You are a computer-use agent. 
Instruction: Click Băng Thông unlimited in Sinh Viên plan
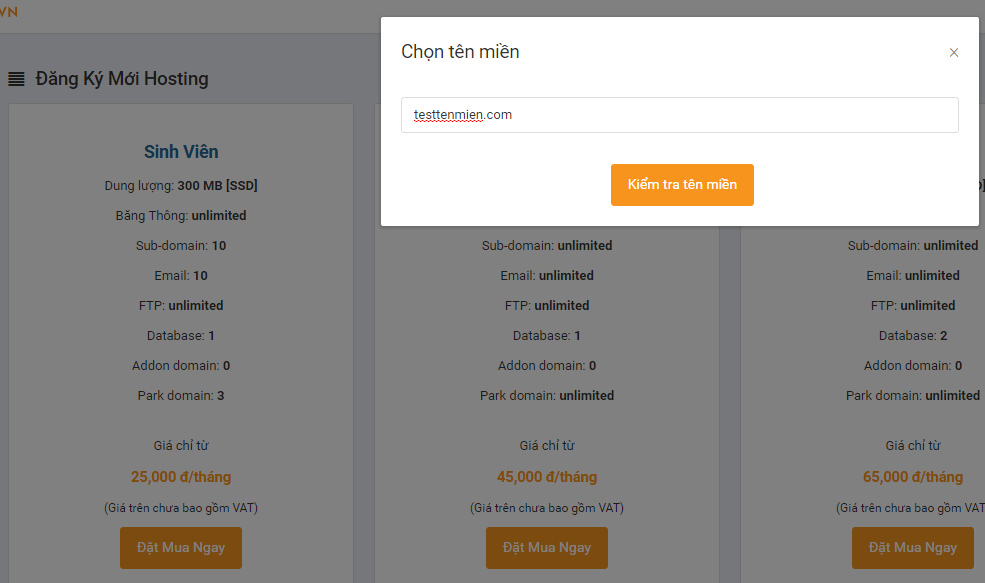[181, 215]
